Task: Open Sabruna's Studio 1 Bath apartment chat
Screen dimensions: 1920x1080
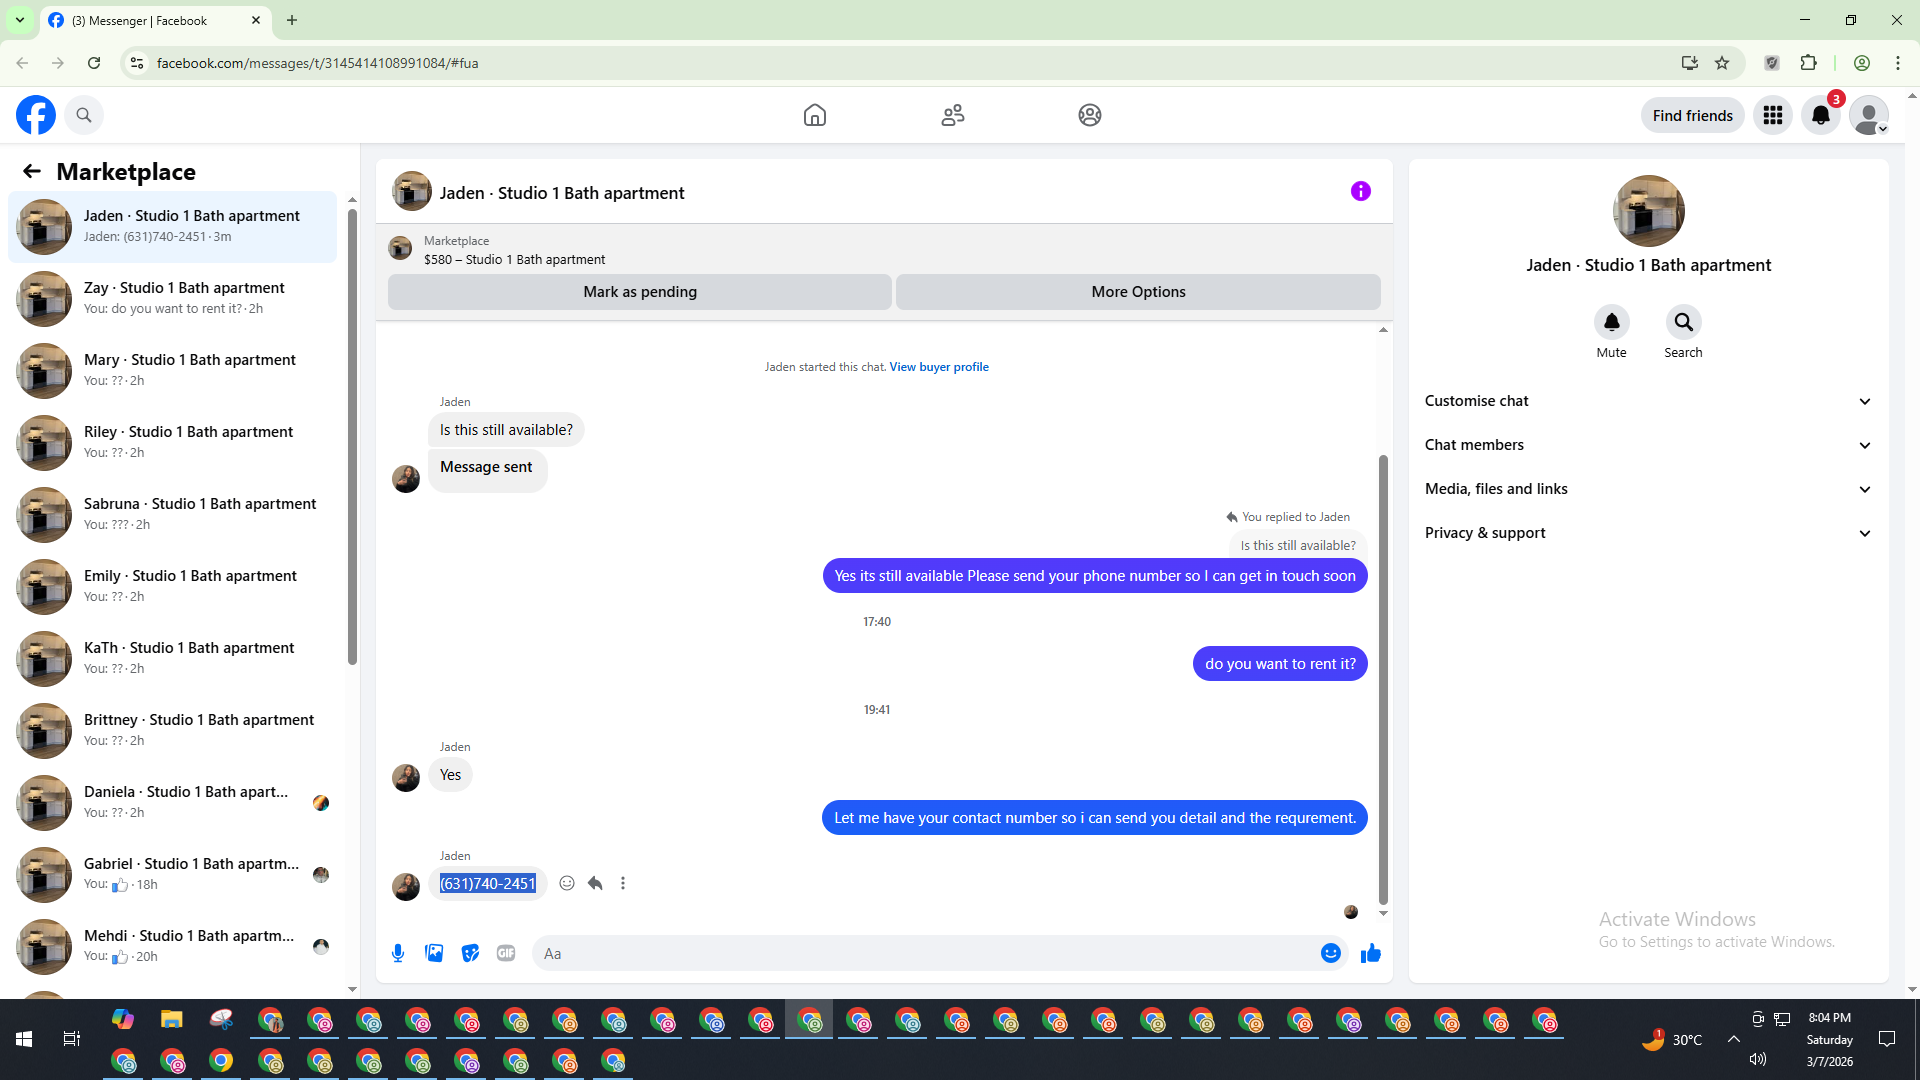Action: point(172,515)
